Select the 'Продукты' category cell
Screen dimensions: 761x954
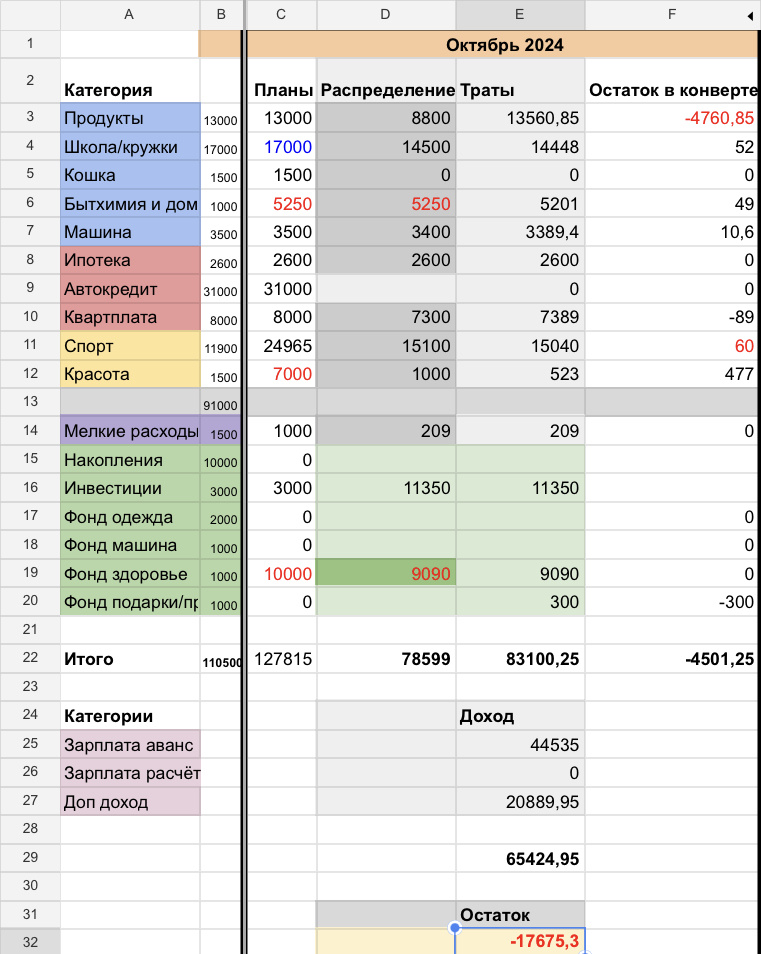pos(130,117)
